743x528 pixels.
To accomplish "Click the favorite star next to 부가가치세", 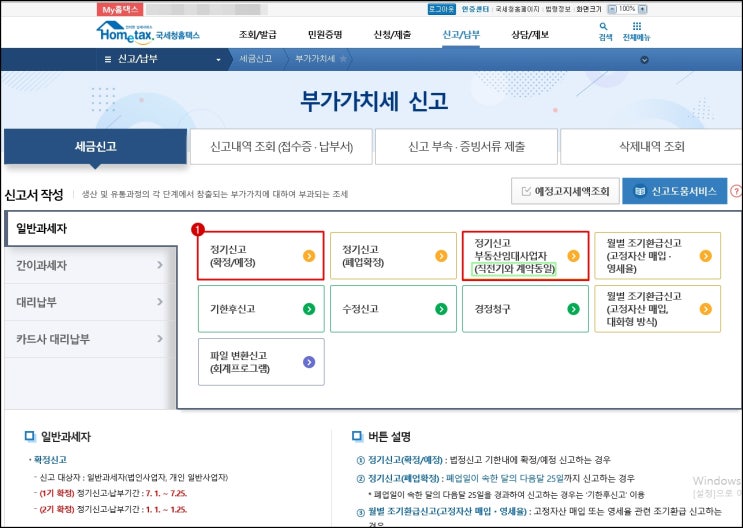I will point(343,59).
